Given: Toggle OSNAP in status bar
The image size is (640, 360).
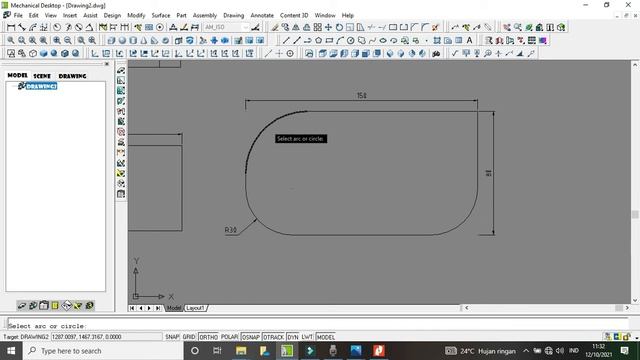Looking at the screenshot, I should [x=251, y=337].
